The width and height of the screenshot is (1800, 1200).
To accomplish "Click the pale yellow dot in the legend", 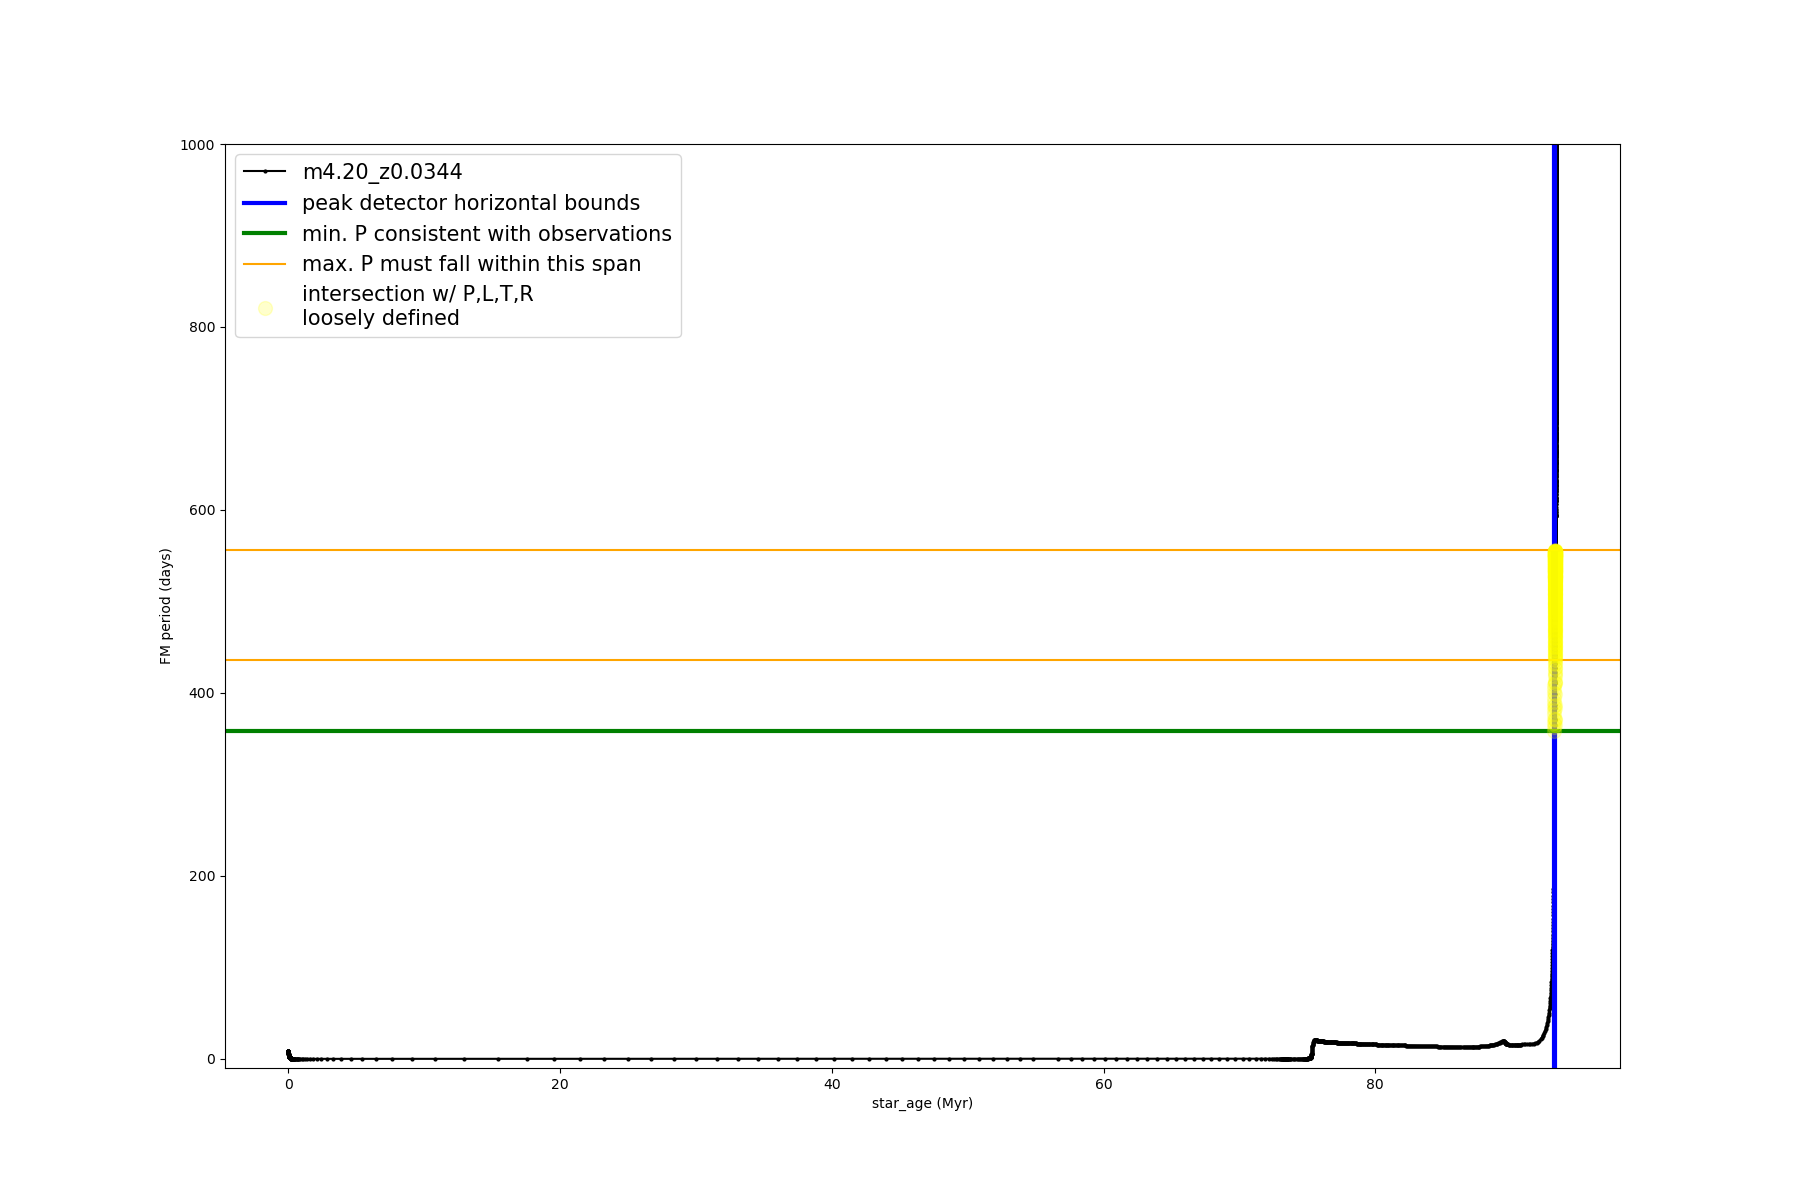I will click(x=265, y=308).
